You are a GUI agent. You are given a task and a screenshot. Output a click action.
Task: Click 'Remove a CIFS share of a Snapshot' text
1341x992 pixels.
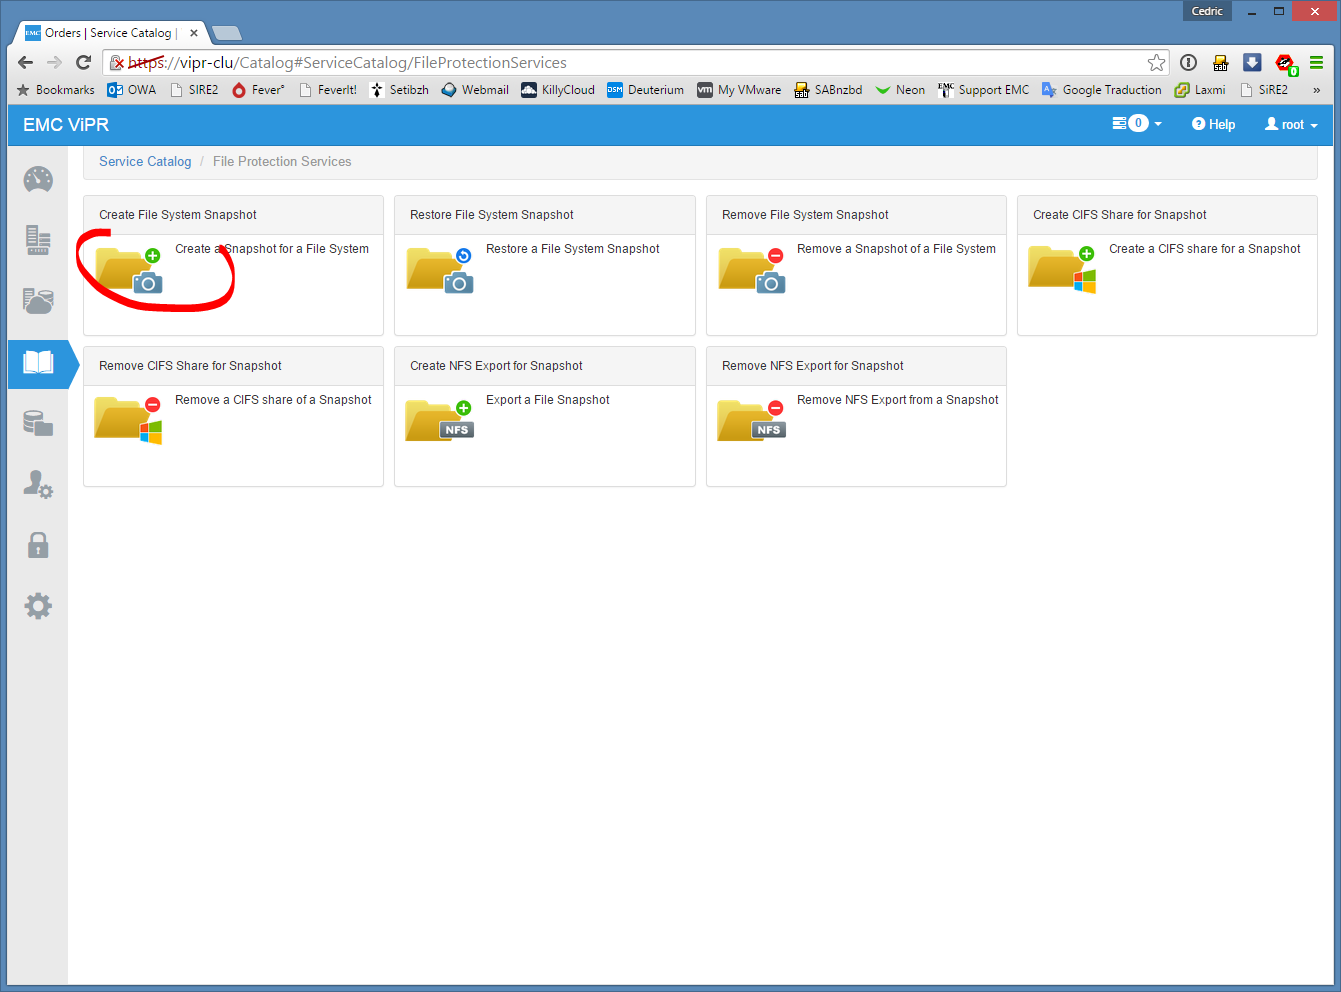pos(273,400)
